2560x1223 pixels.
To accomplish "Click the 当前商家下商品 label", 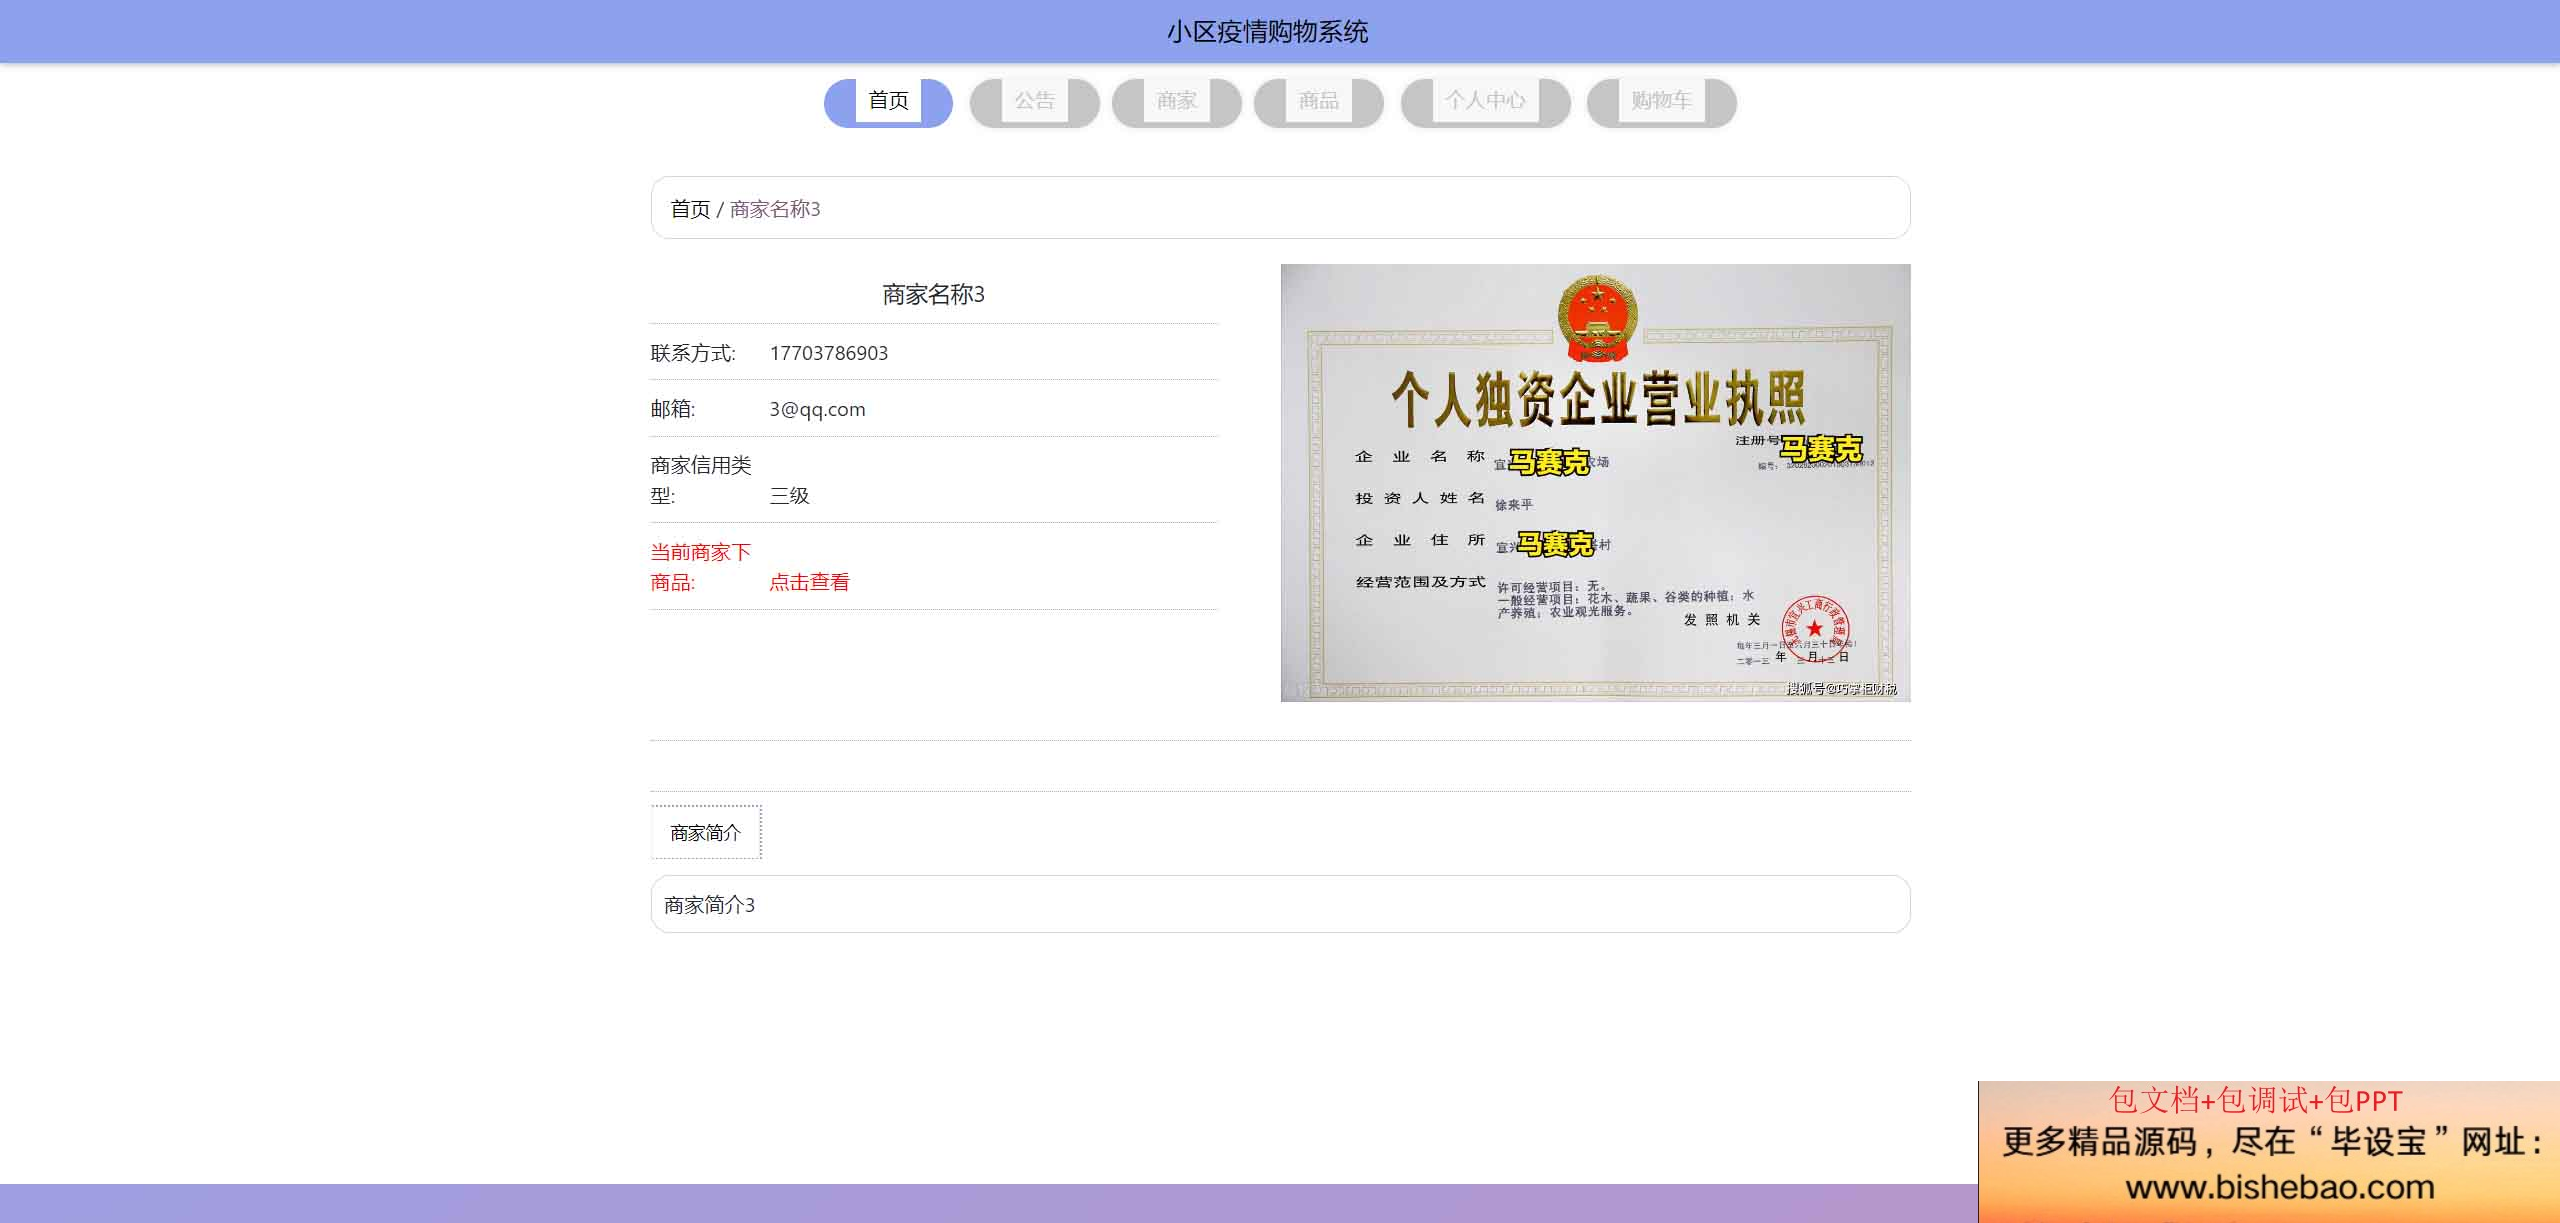I will [700, 567].
